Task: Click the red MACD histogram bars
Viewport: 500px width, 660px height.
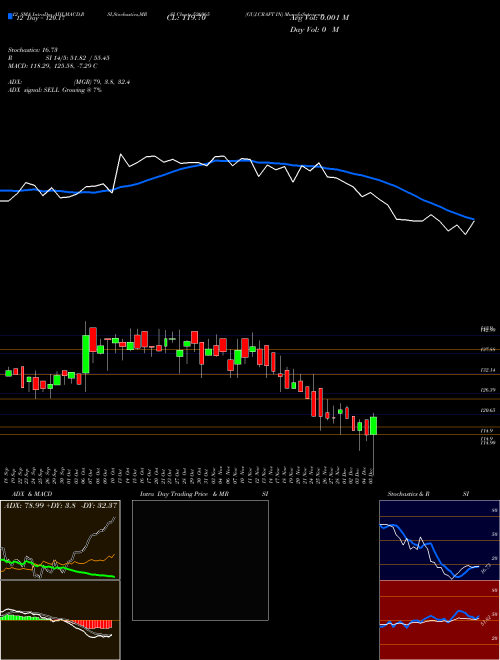Action: pos(91,624)
